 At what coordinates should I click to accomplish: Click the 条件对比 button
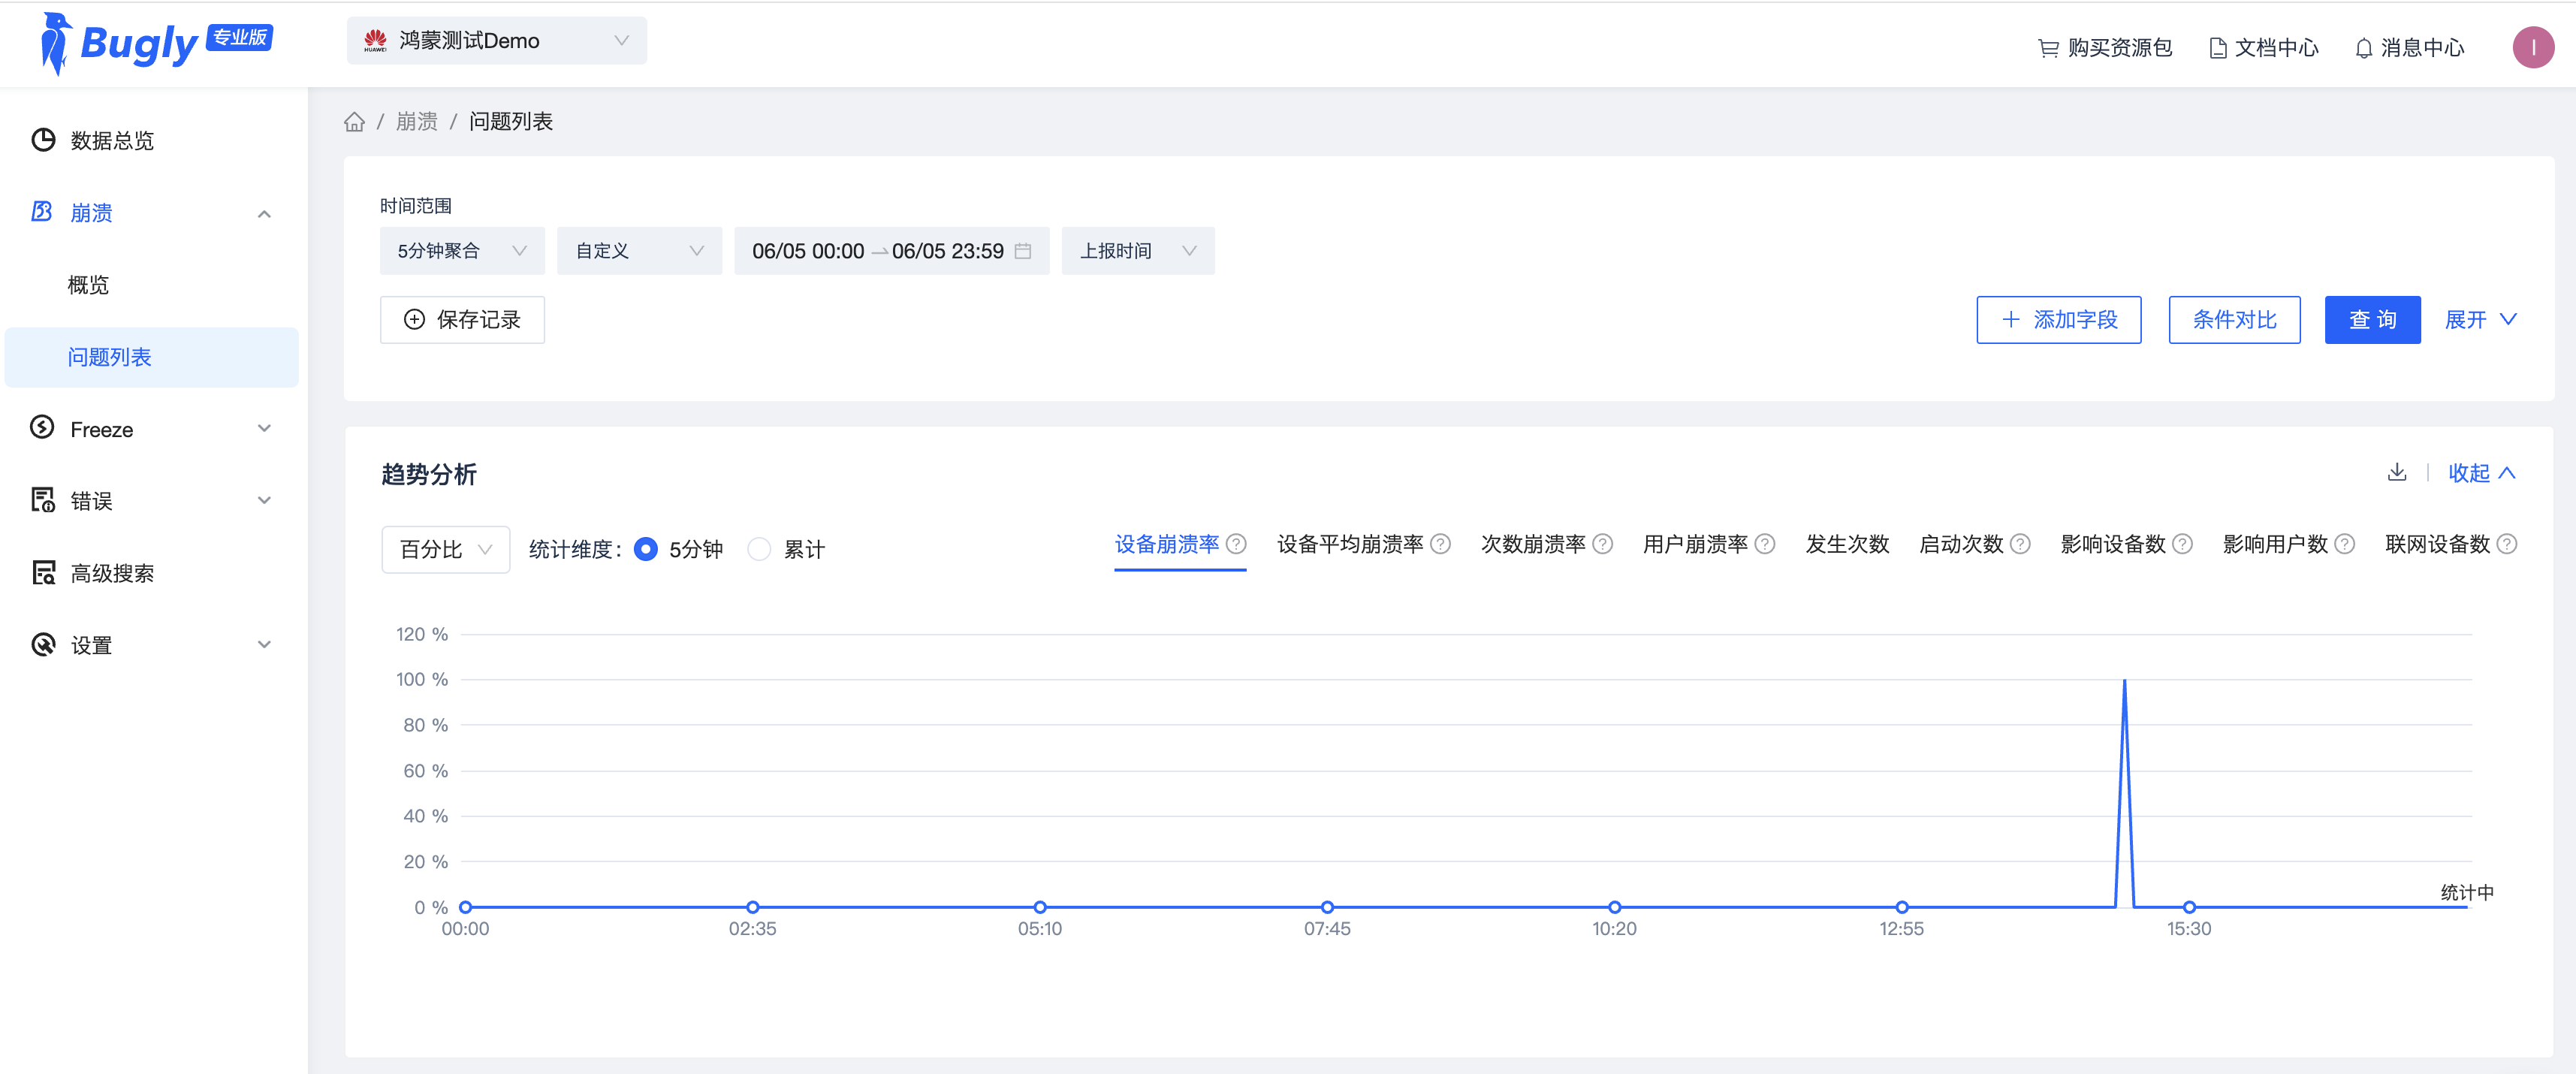pos(2234,319)
